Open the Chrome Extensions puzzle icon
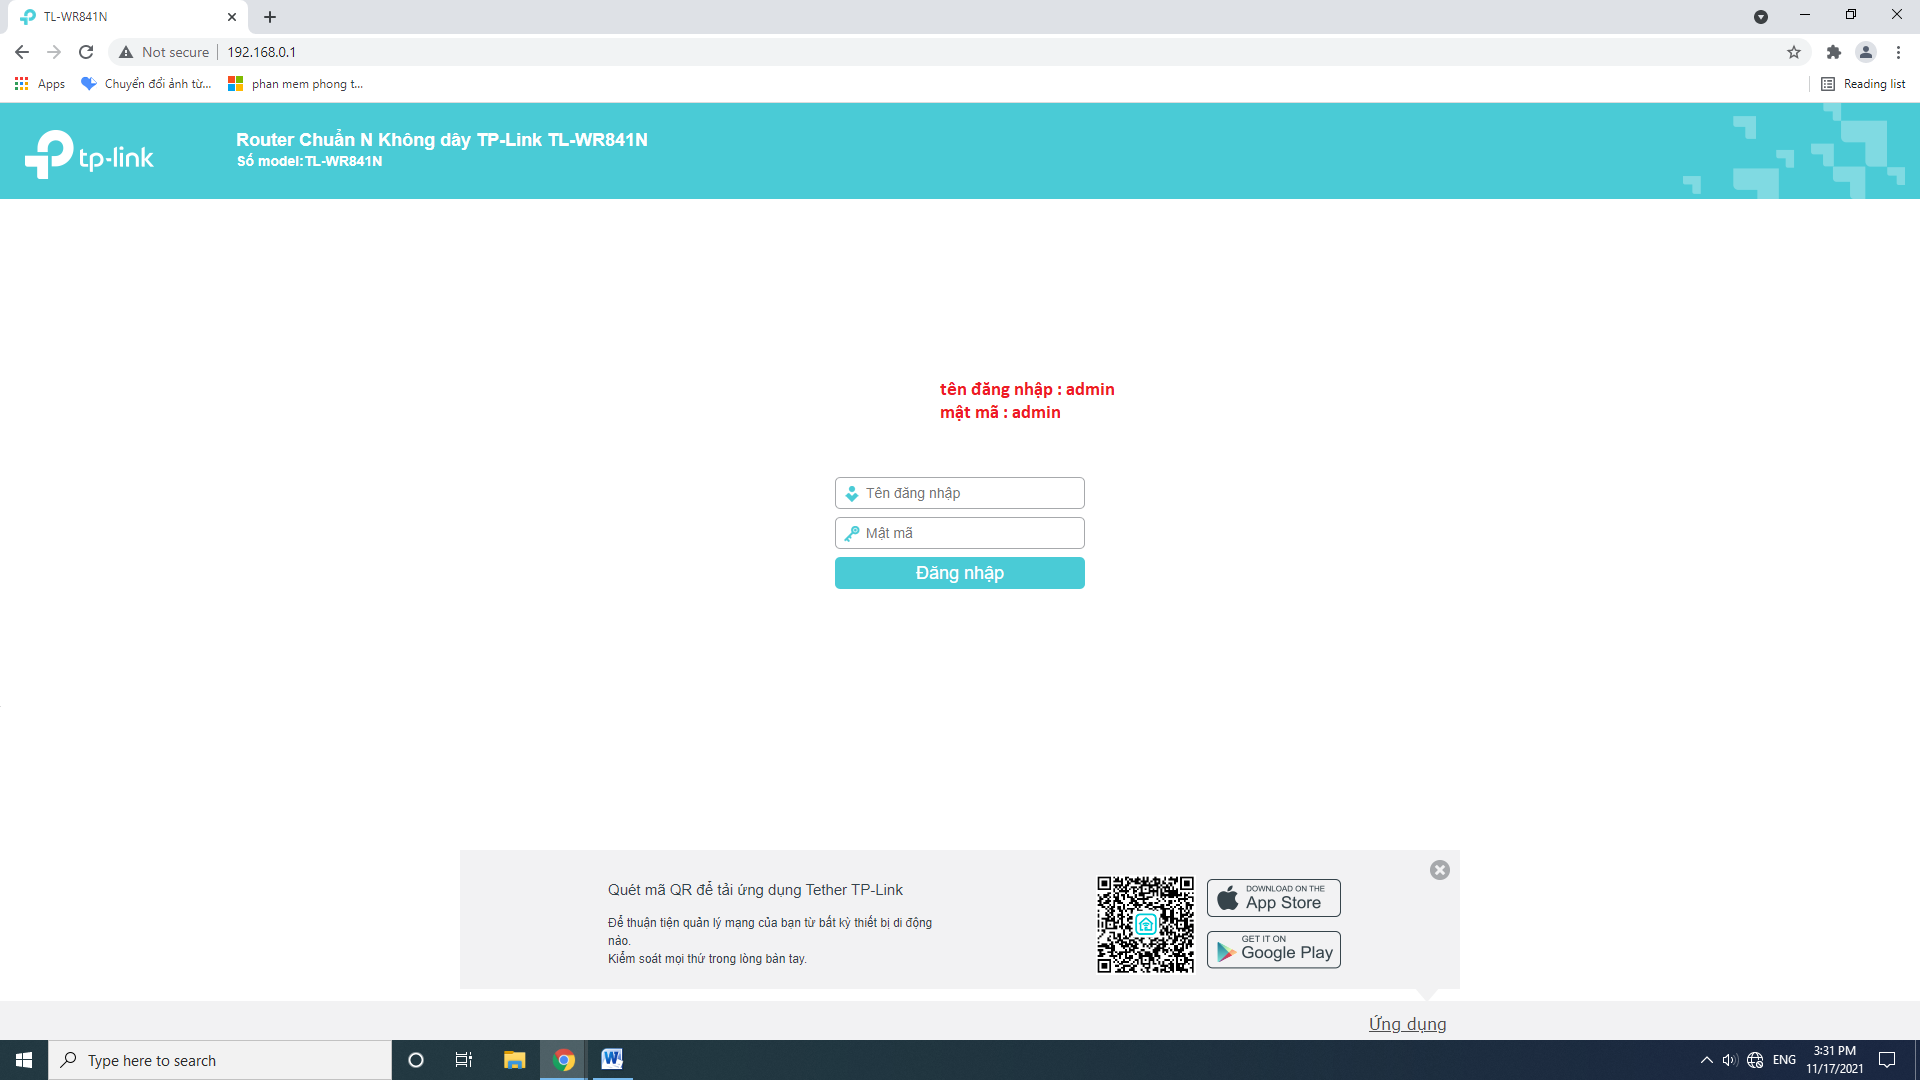This screenshot has height=1080, width=1920. click(x=1833, y=52)
